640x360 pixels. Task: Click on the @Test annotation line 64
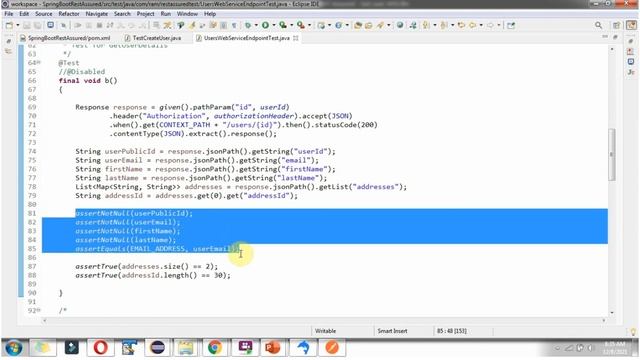pos(69,63)
